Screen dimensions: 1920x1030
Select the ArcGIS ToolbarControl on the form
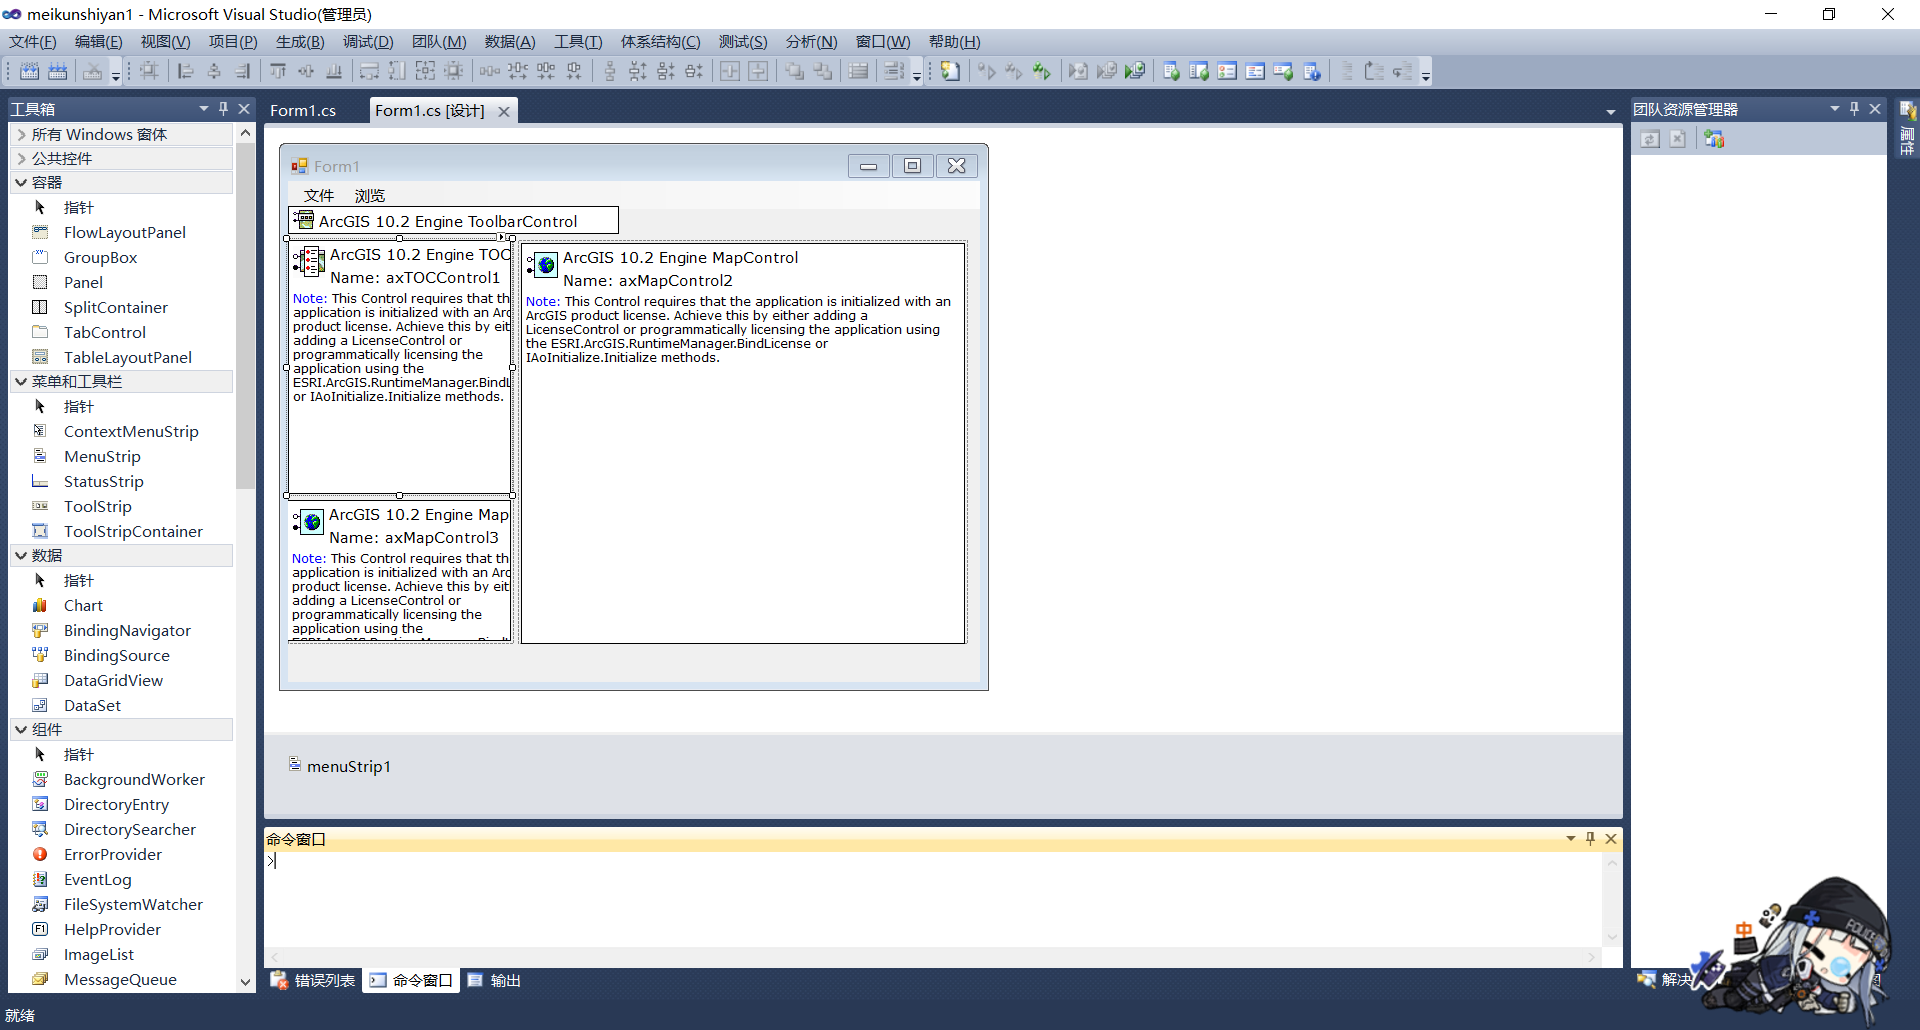(453, 221)
